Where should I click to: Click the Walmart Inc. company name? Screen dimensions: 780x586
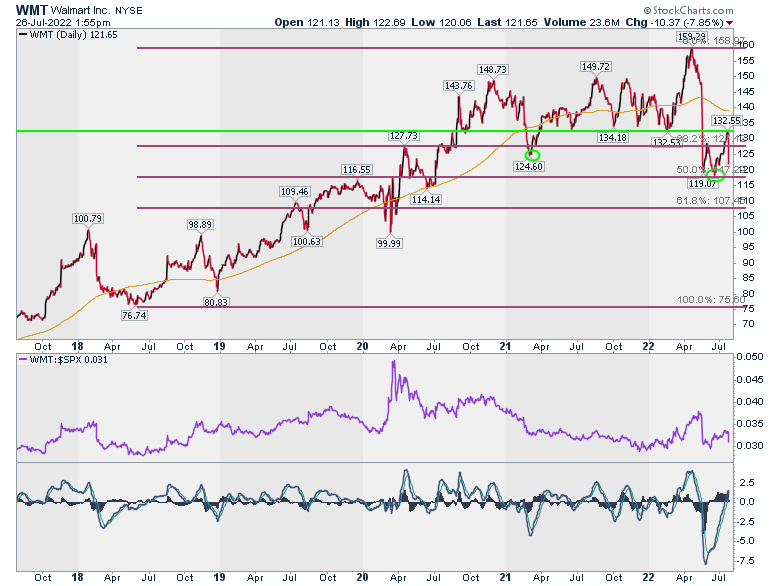click(x=81, y=10)
